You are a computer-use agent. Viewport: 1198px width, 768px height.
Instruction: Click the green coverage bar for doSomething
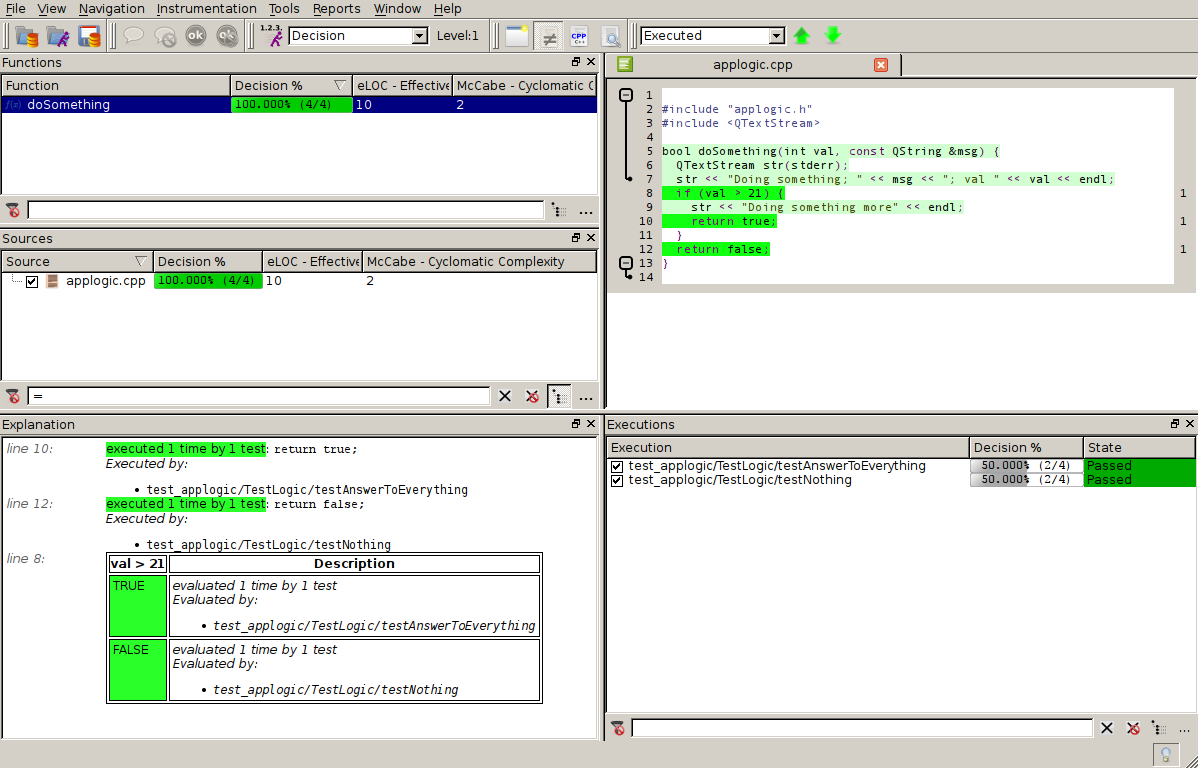coord(290,104)
